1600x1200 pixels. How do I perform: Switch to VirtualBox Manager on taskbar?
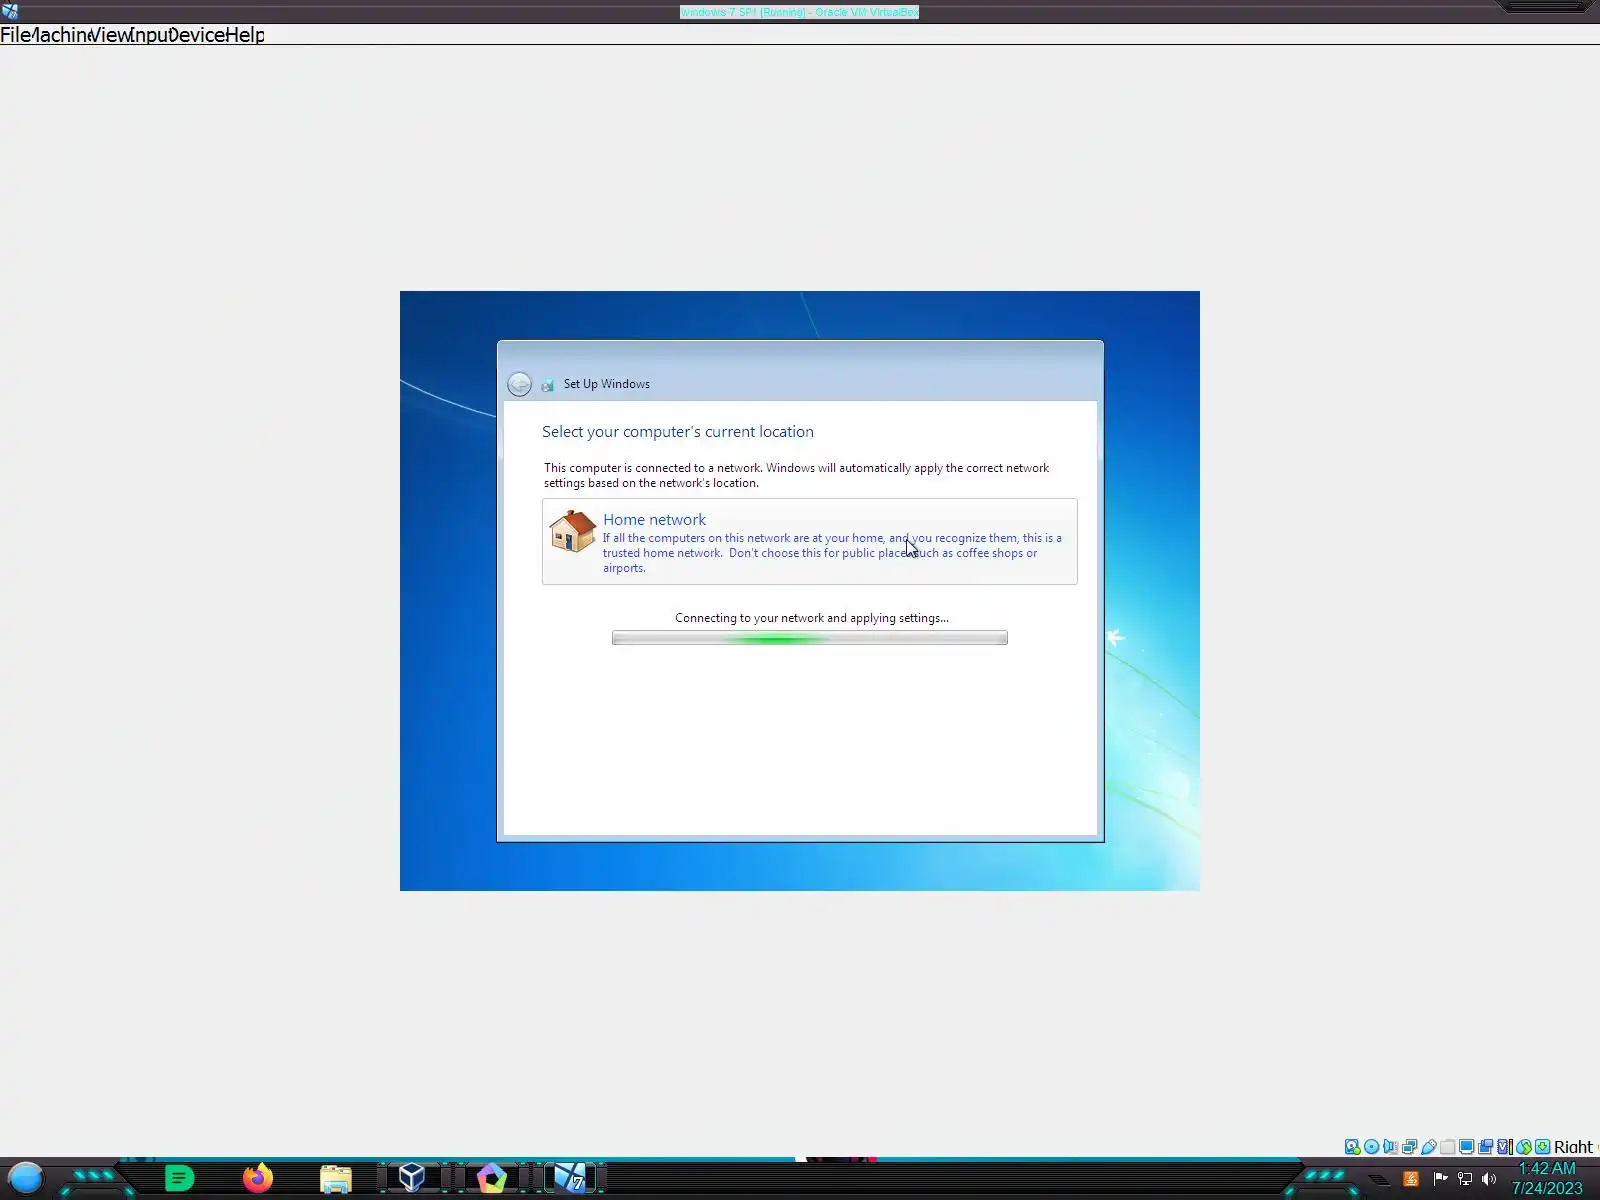pos(412,1177)
